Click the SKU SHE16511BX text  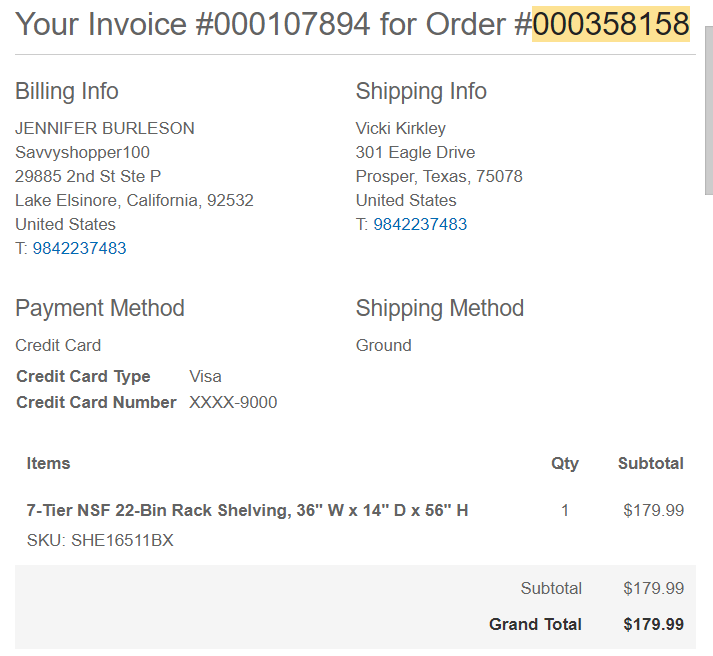pyautogui.click(x=100, y=540)
